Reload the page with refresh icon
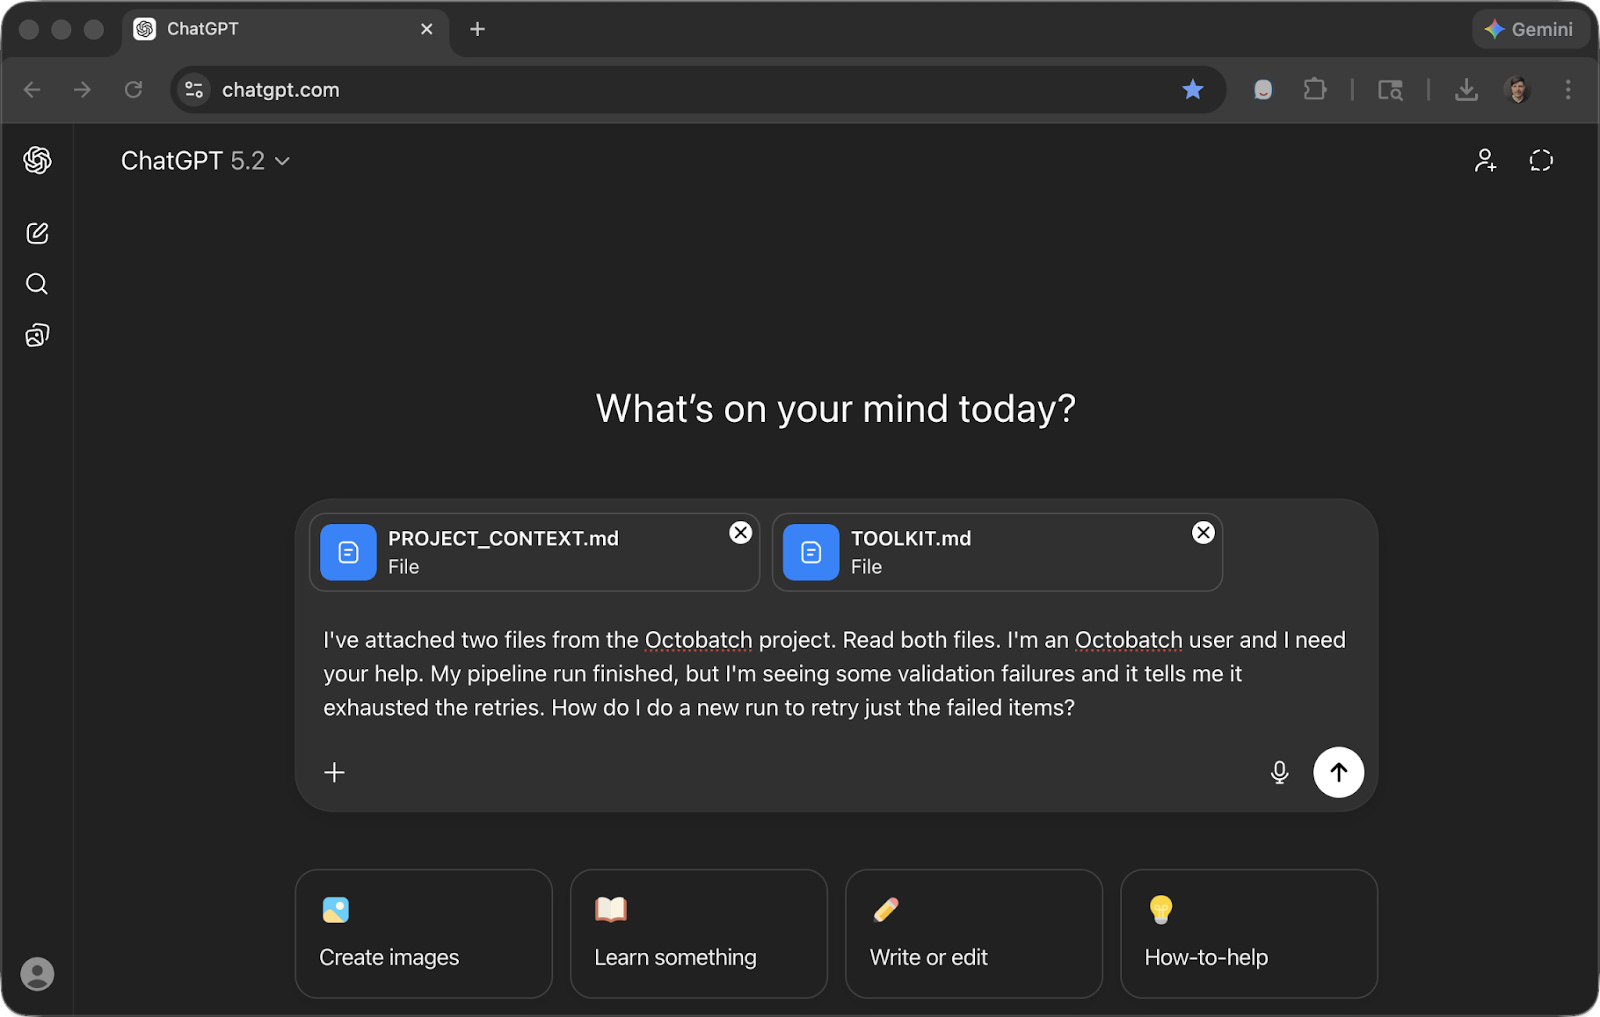 click(133, 90)
